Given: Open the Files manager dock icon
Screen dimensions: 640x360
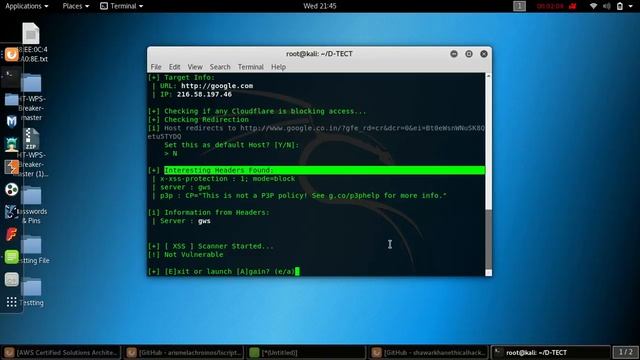Looking at the screenshot, I should pyautogui.click(x=11, y=99).
